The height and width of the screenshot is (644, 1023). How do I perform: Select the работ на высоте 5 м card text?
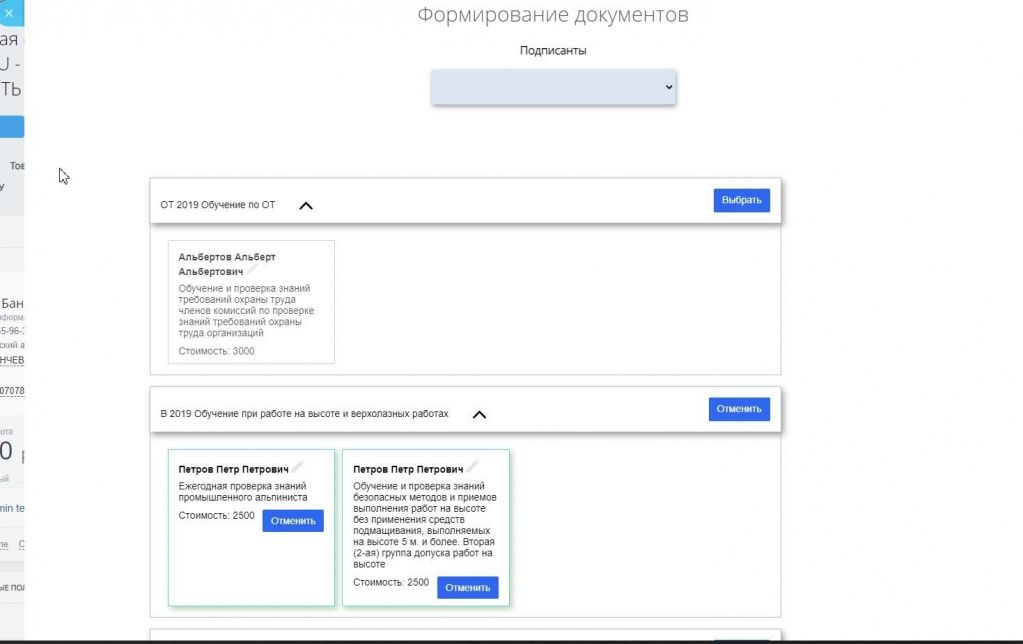(x=424, y=525)
